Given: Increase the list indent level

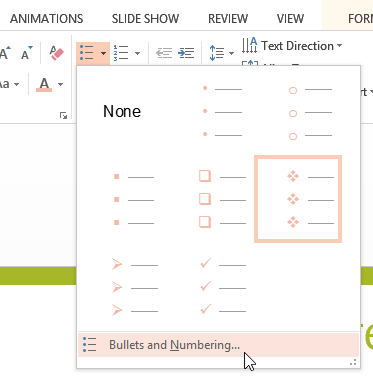Looking at the screenshot, I should [186, 53].
